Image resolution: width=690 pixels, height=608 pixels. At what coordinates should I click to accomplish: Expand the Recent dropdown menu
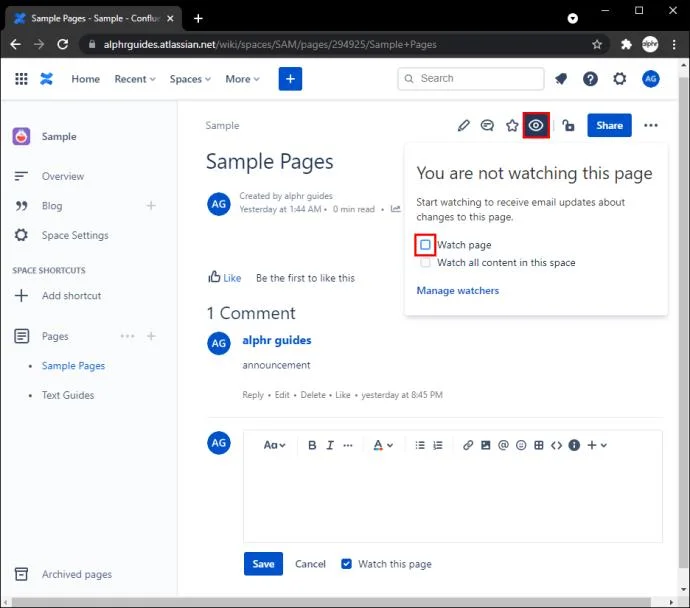[x=135, y=79]
